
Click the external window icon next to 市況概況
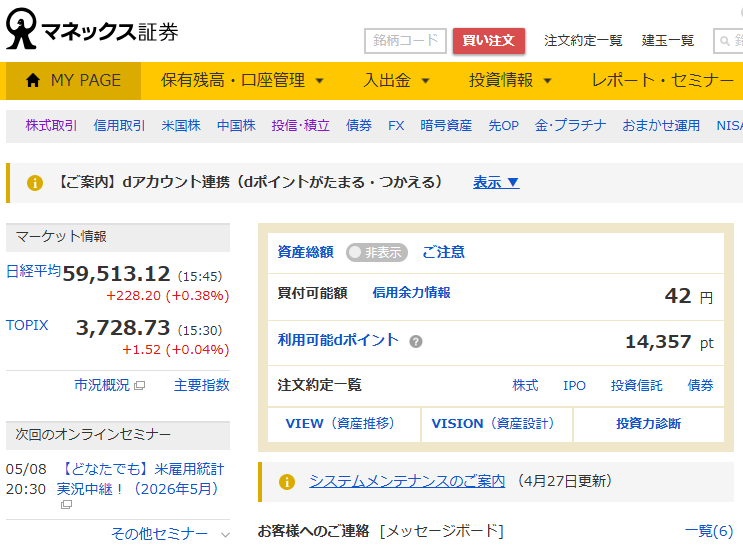click(x=139, y=386)
